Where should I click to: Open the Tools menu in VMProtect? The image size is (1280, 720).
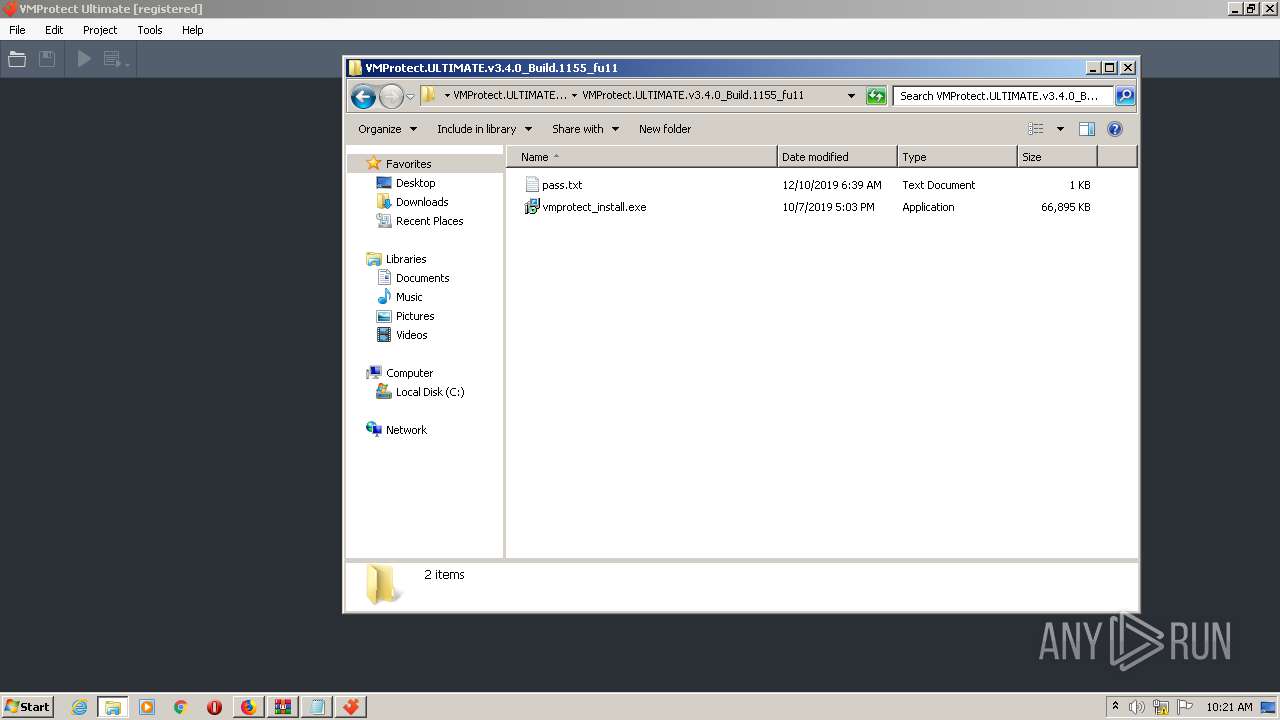coord(150,30)
